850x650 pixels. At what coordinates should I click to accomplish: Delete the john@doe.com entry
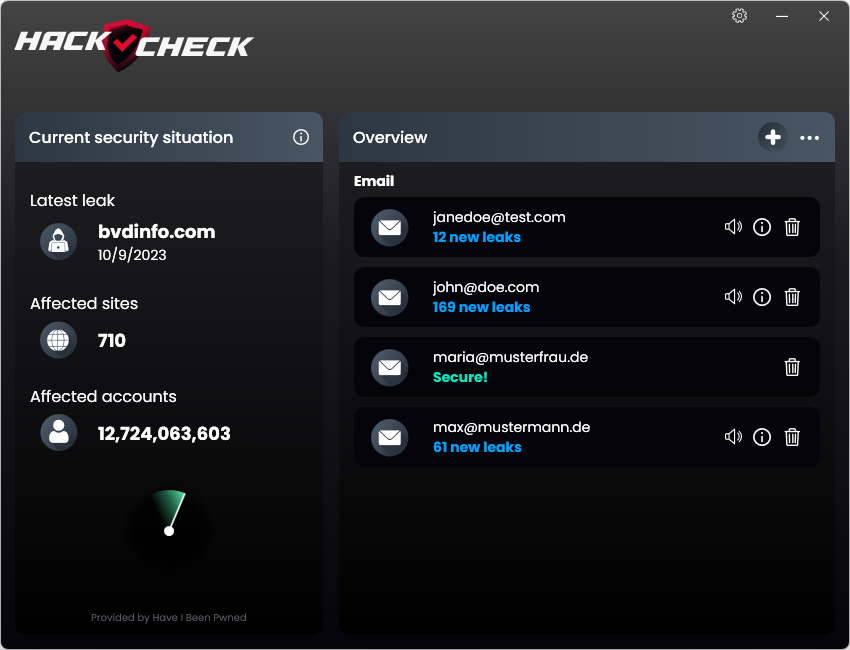[792, 297]
